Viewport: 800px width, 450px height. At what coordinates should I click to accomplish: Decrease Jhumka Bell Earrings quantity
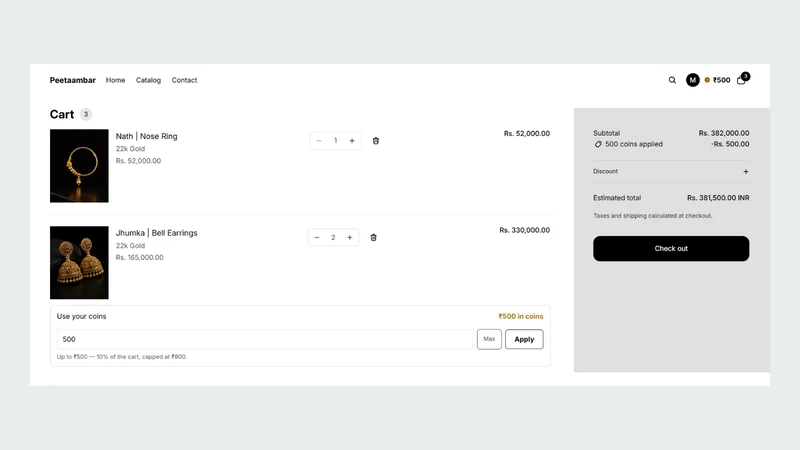317,237
